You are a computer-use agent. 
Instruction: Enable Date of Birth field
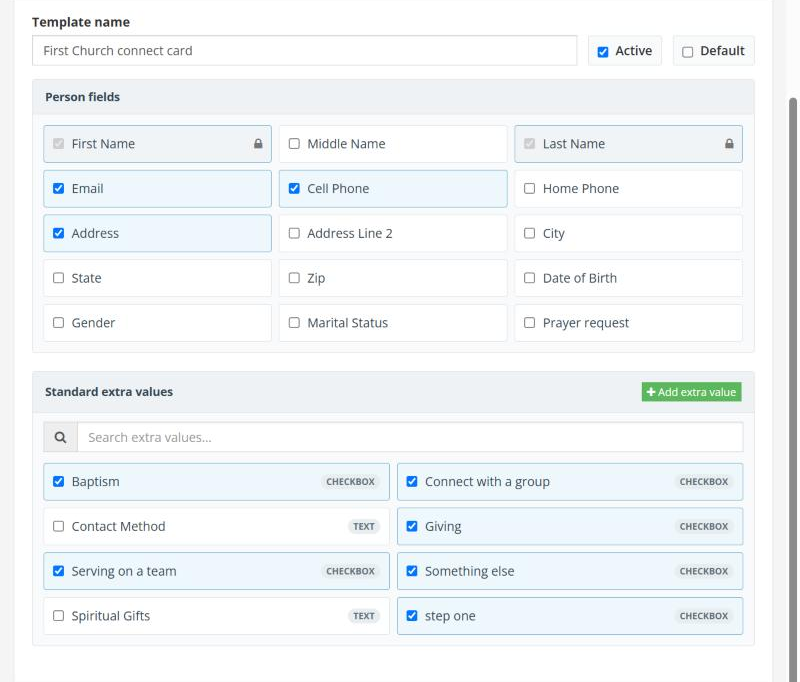(x=530, y=278)
